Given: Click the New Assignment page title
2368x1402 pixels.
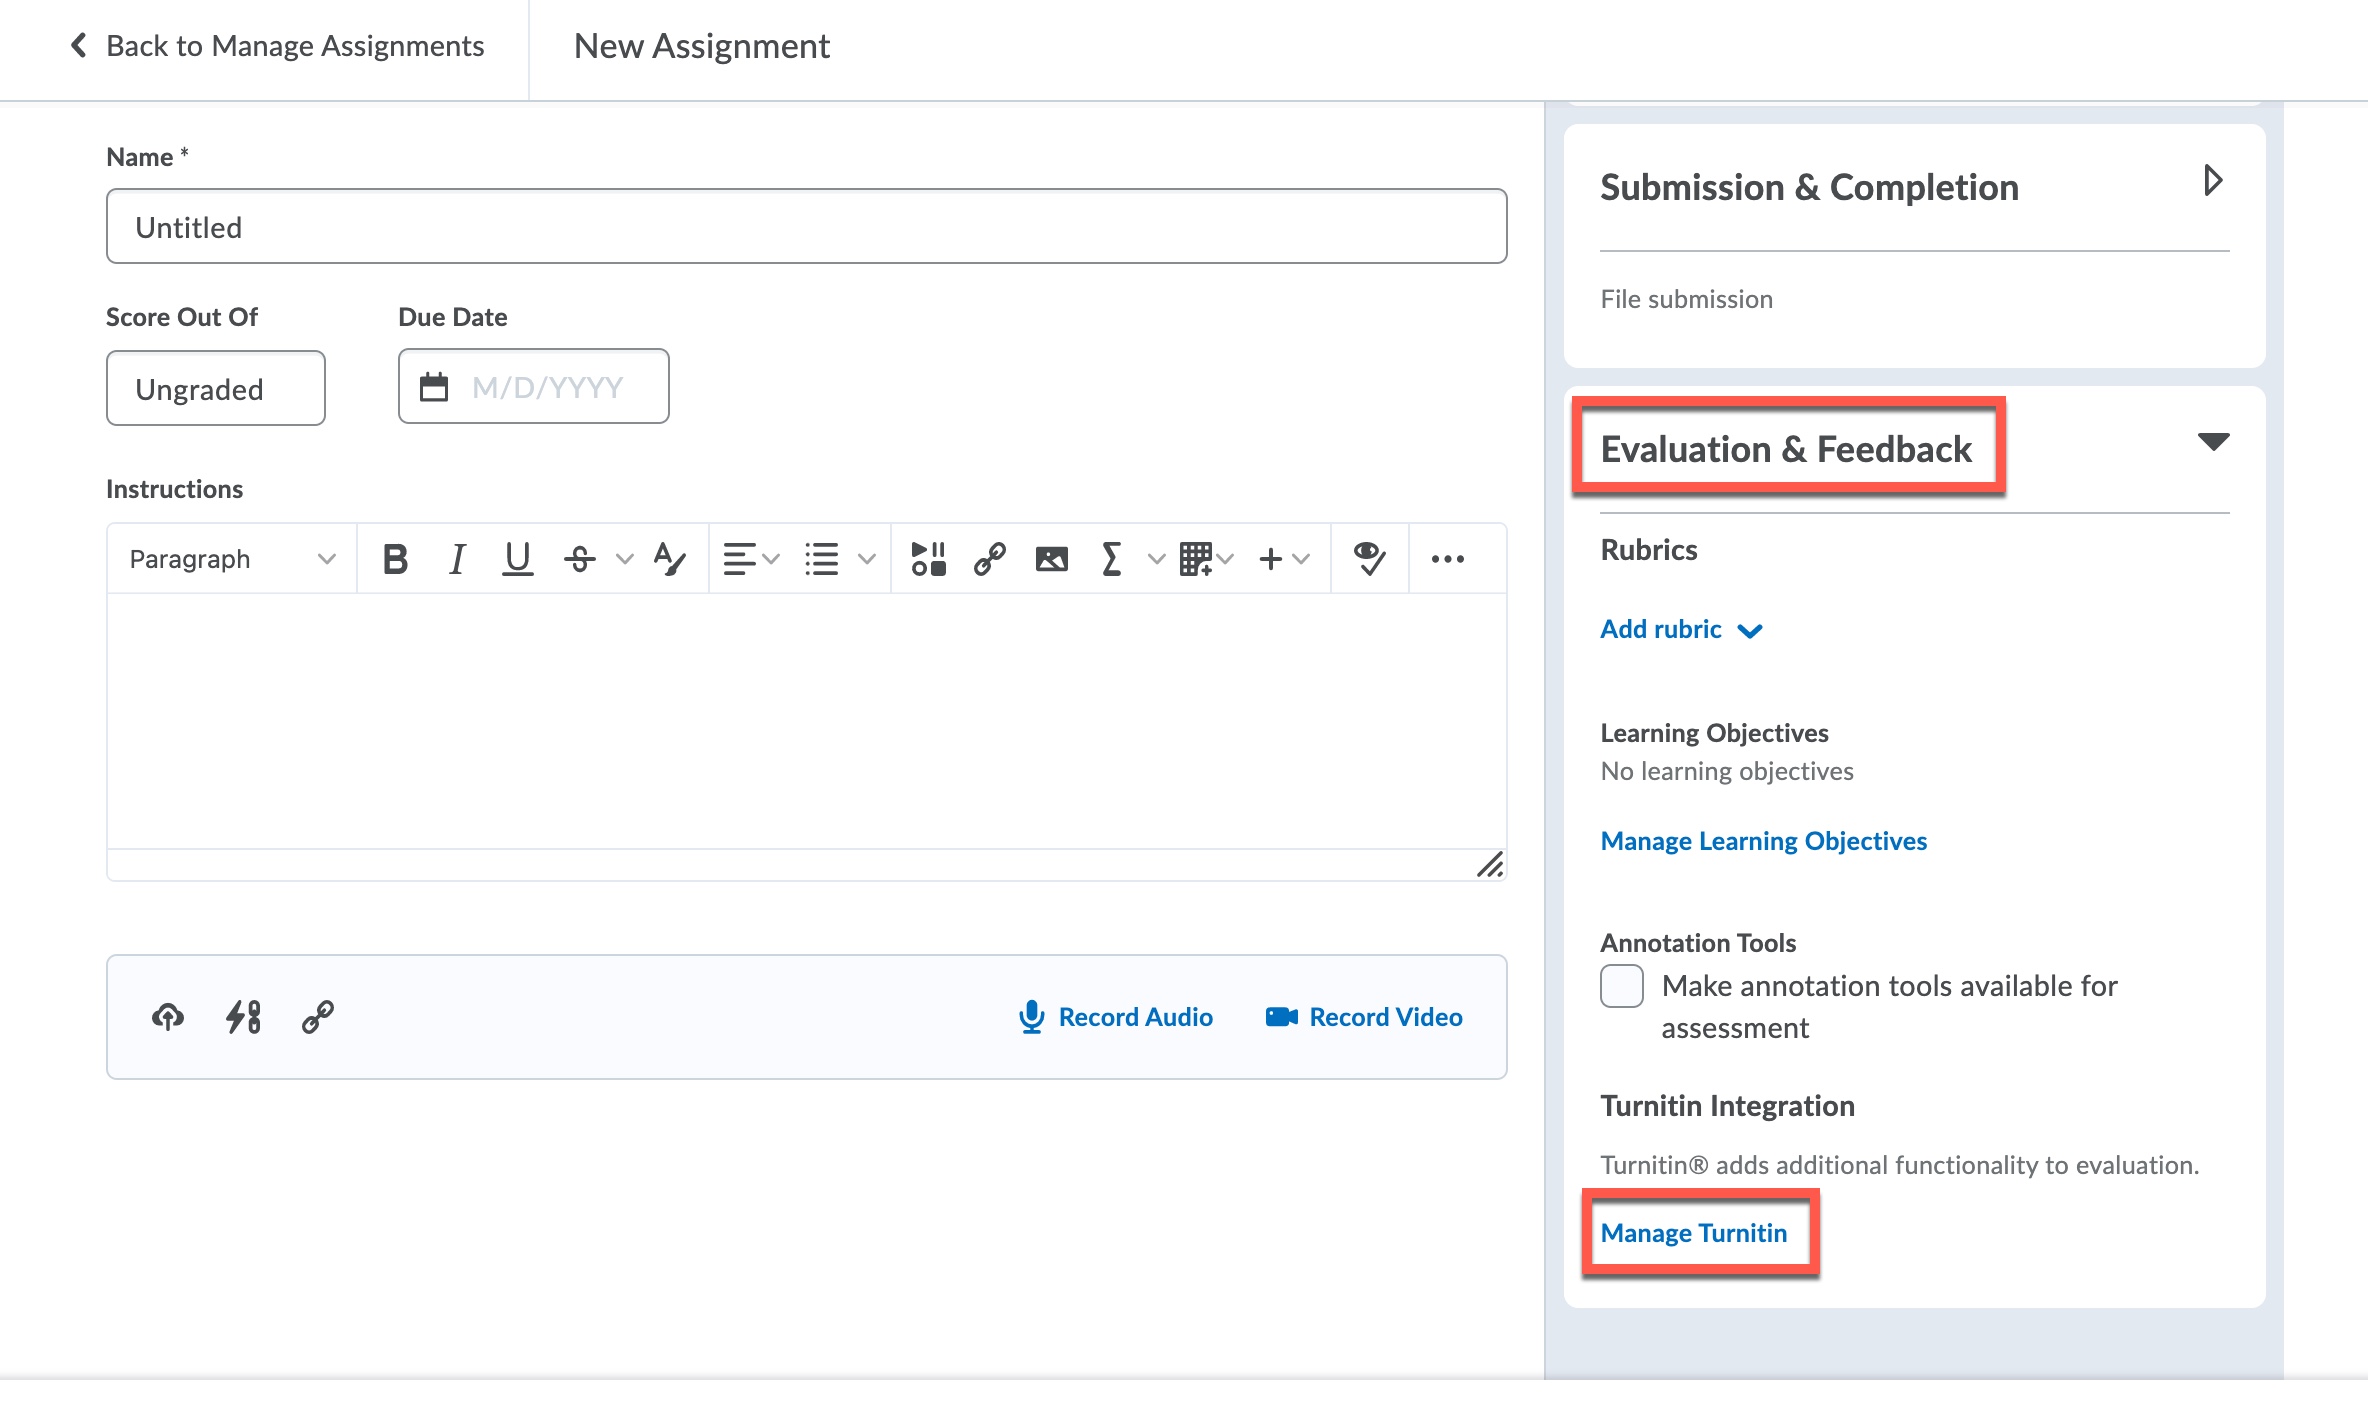Looking at the screenshot, I should point(701,46).
